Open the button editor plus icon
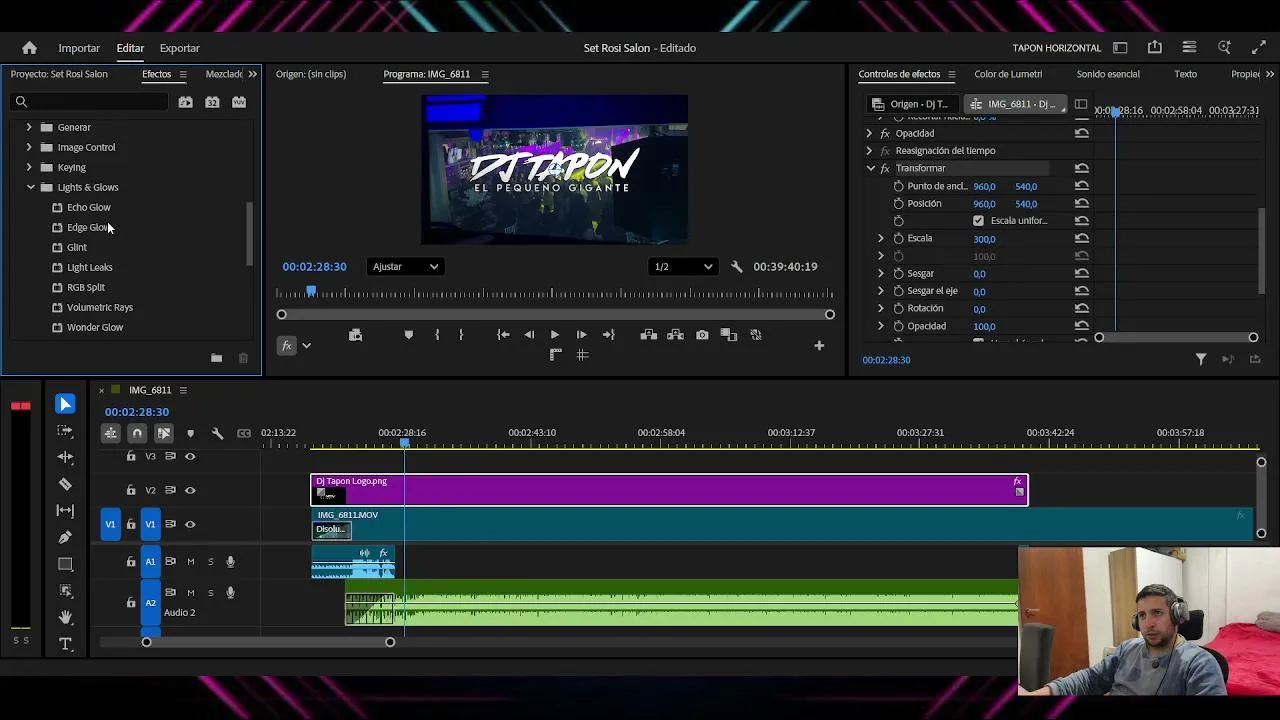1280x720 pixels. [819, 346]
